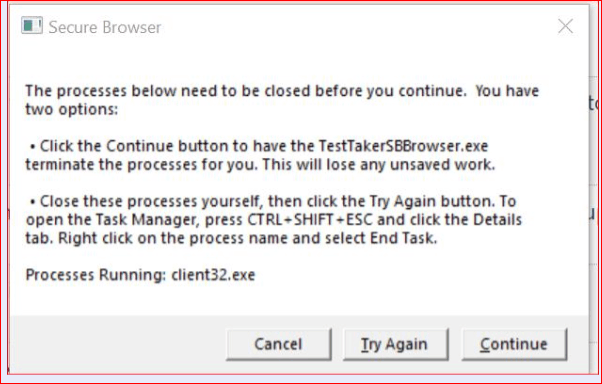Close the Secure Browser dialog with X
This screenshot has height=384, width=602.
[x=565, y=26]
